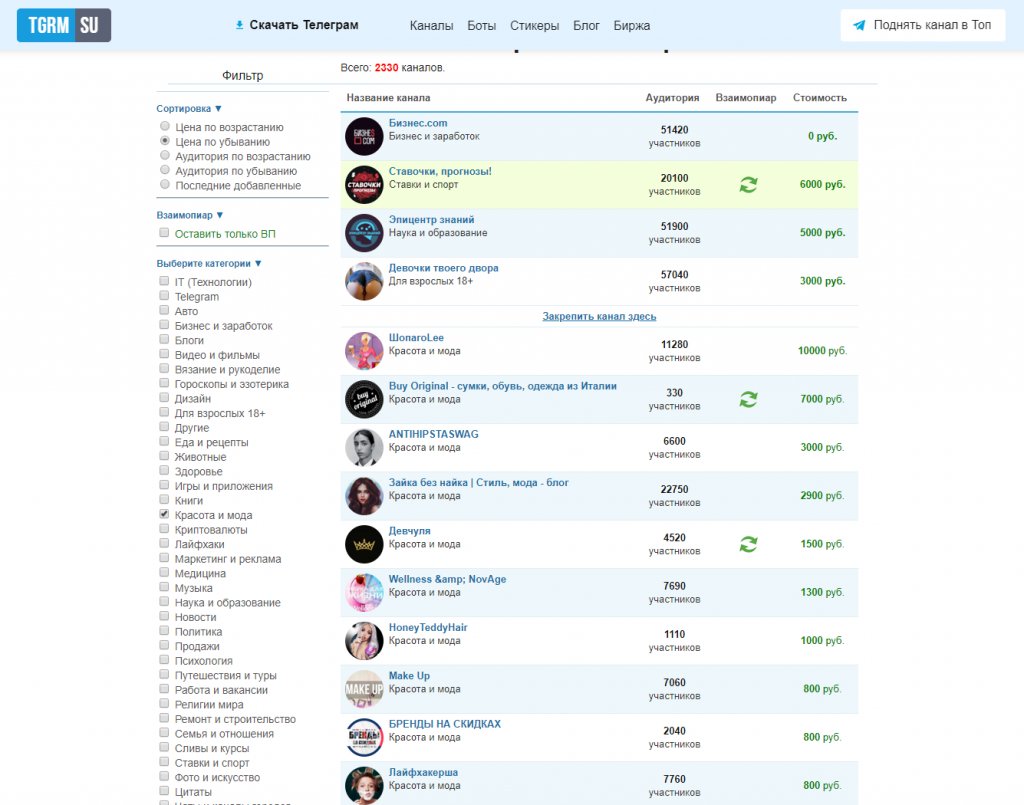Click the Telegram plane icon in Поднять канал button

[x=859, y=25]
